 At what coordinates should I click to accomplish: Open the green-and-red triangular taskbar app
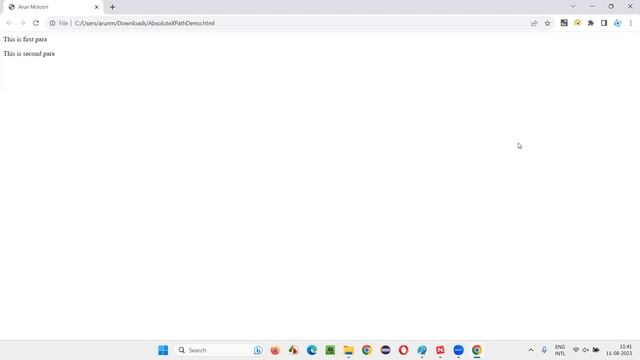coord(293,350)
